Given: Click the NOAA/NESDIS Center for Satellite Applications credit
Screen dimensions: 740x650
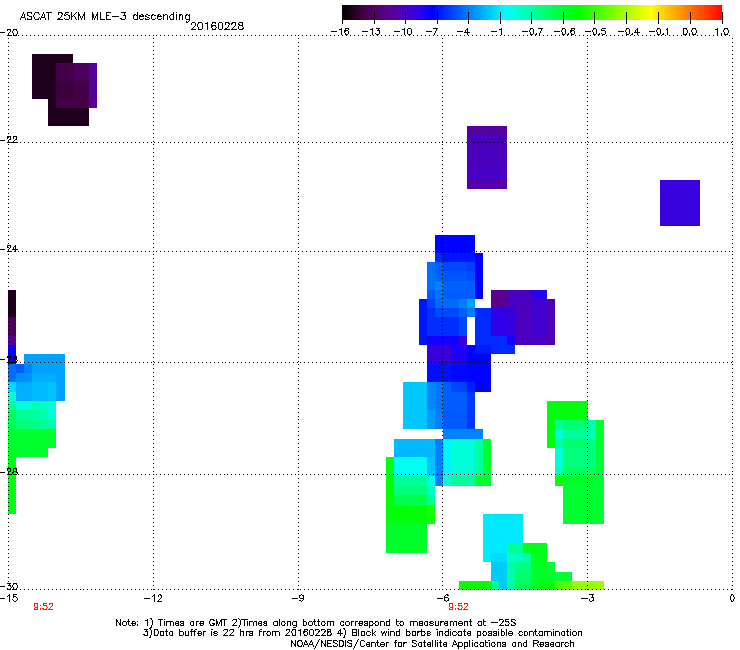Looking at the screenshot, I should tap(432, 644).
